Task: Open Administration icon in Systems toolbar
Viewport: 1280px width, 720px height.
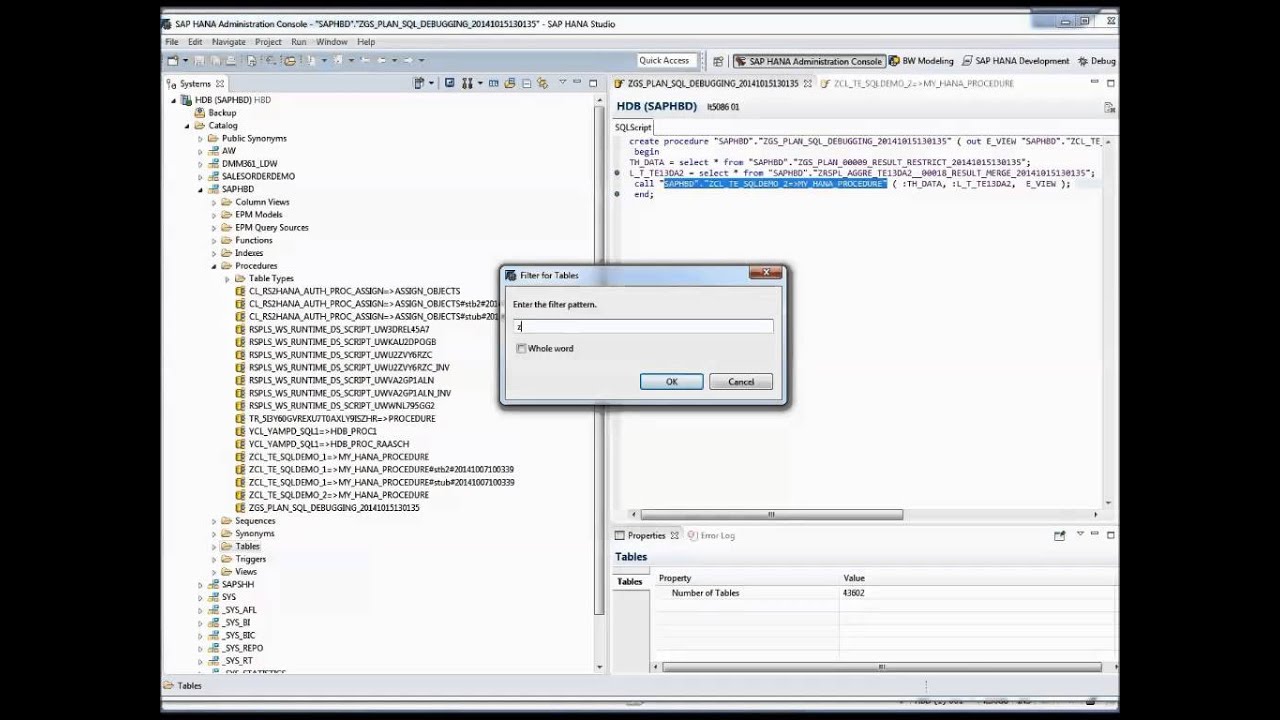Action: click(x=450, y=84)
